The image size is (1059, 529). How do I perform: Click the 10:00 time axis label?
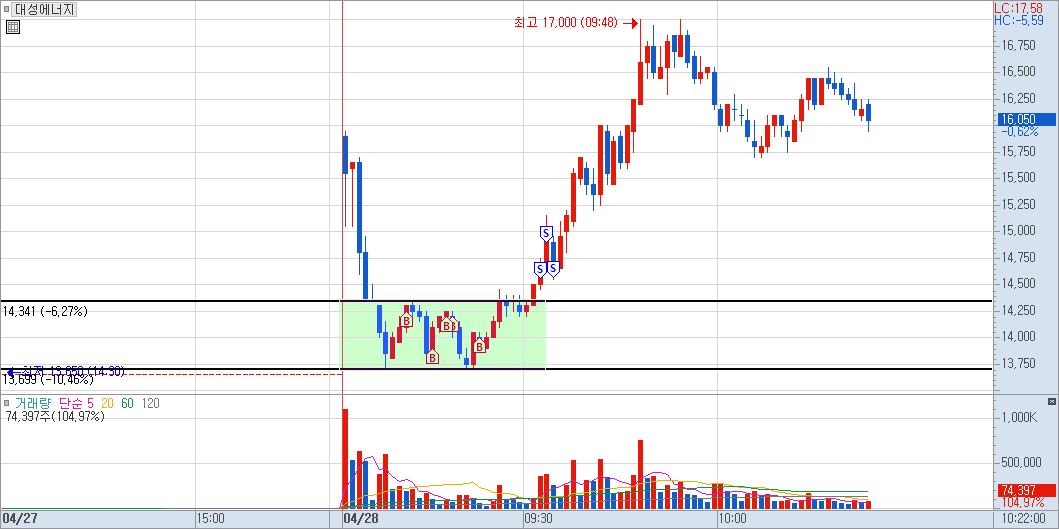[x=733, y=518]
